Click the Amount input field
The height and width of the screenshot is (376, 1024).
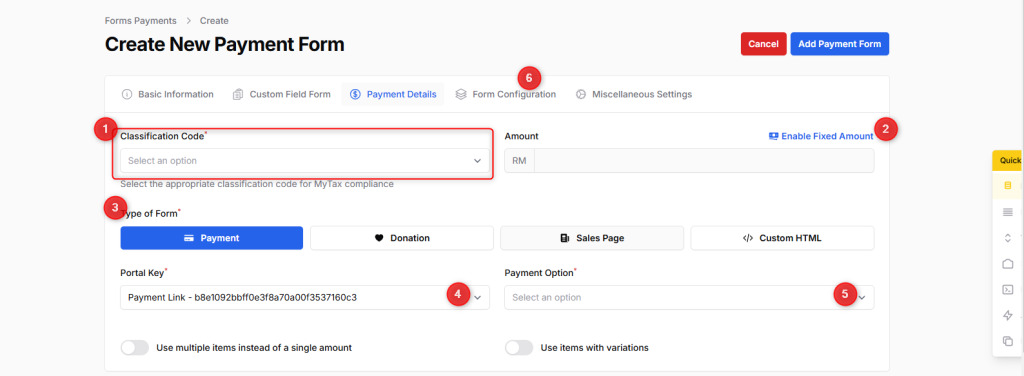704,161
